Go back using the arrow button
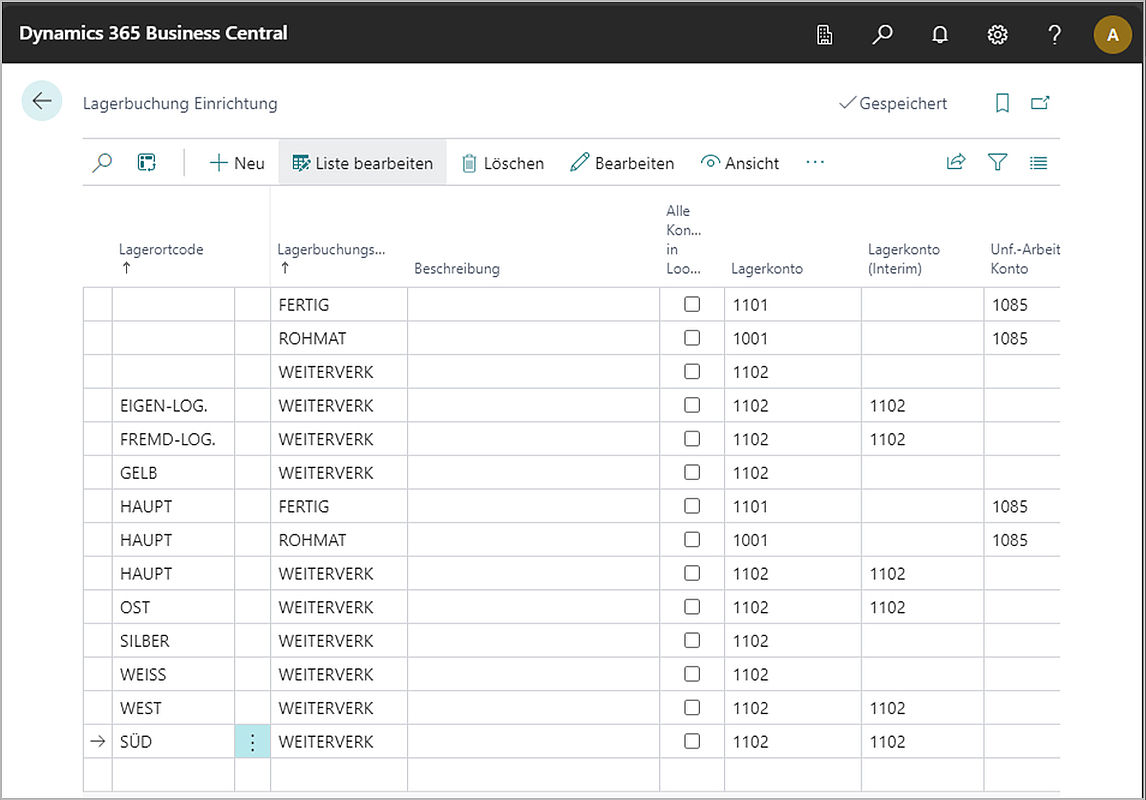This screenshot has height=800, width=1146. pyautogui.click(x=42, y=101)
